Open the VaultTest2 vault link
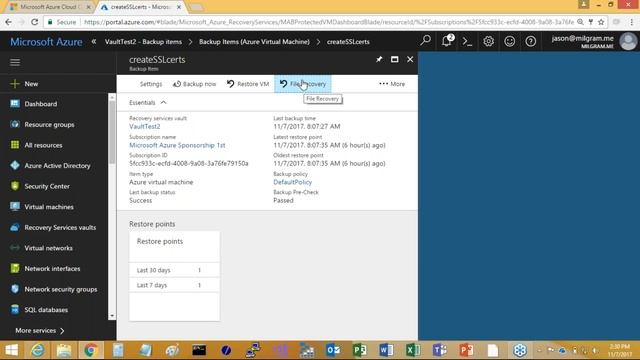The width and height of the screenshot is (640, 360). 144,127
